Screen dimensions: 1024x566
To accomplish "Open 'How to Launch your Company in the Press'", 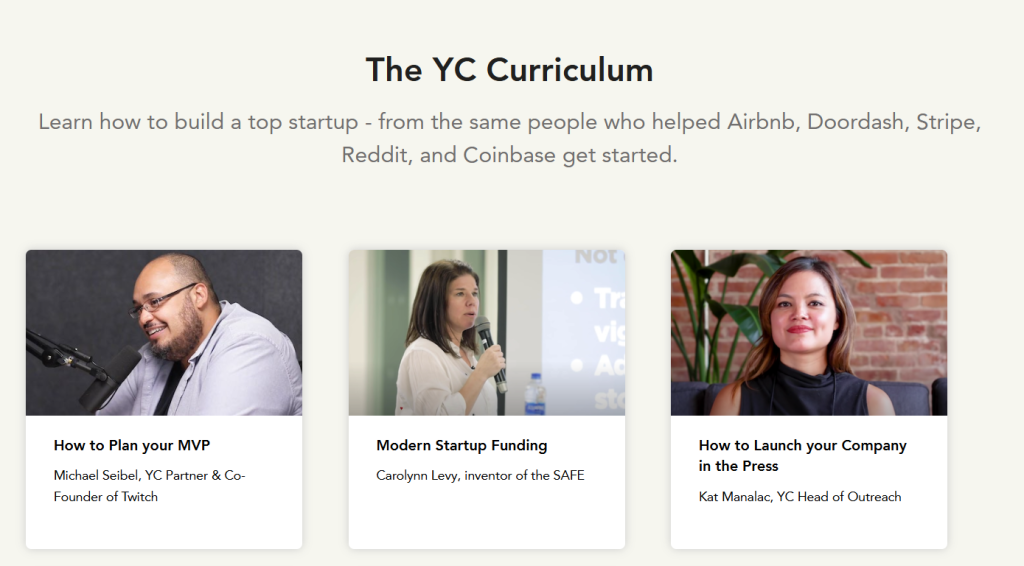I will point(803,456).
